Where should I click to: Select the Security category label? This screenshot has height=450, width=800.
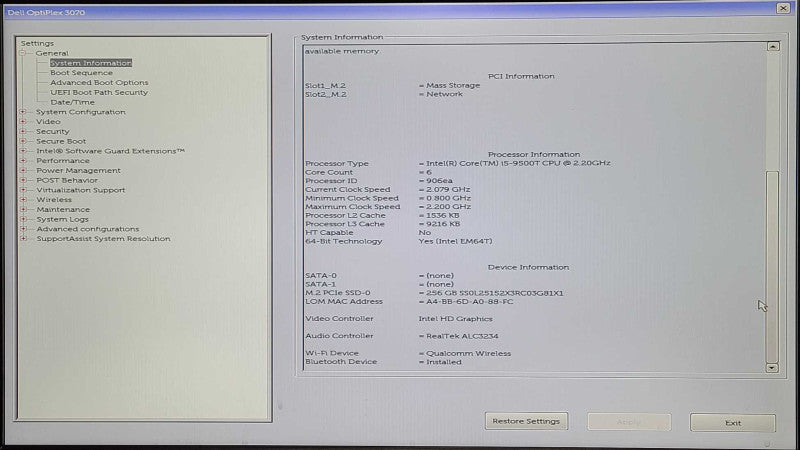tap(53, 131)
